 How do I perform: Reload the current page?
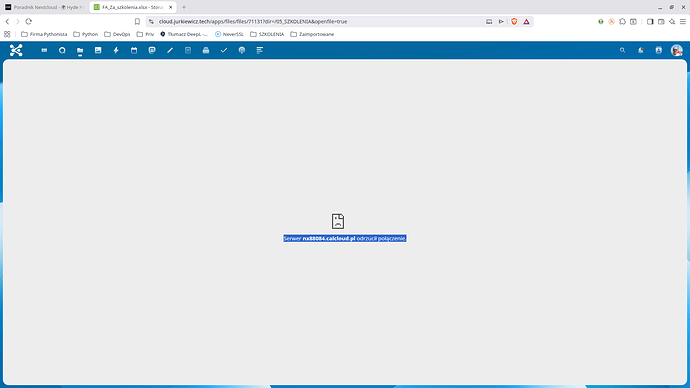pos(29,22)
